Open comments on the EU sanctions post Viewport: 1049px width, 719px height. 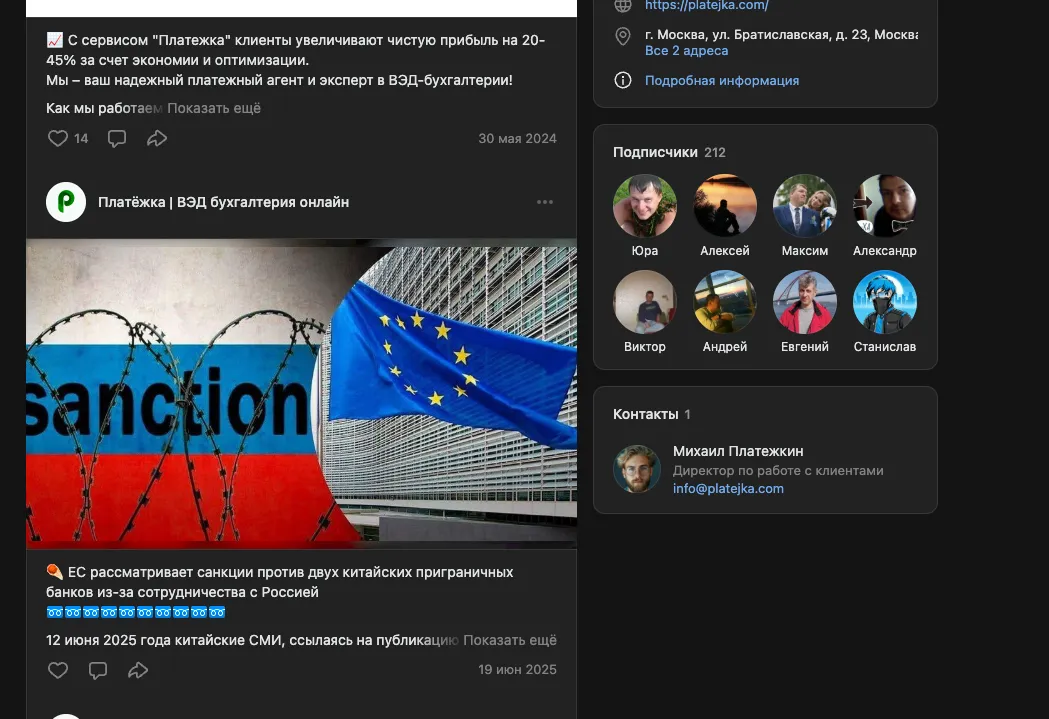click(x=98, y=670)
